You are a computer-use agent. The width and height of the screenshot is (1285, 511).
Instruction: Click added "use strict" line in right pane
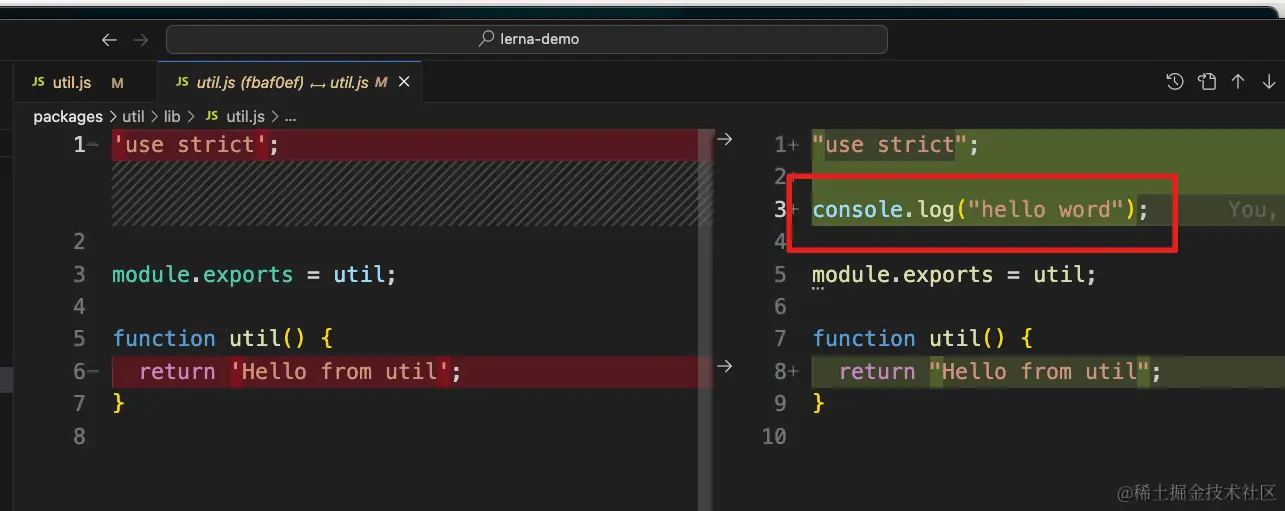(x=896, y=145)
